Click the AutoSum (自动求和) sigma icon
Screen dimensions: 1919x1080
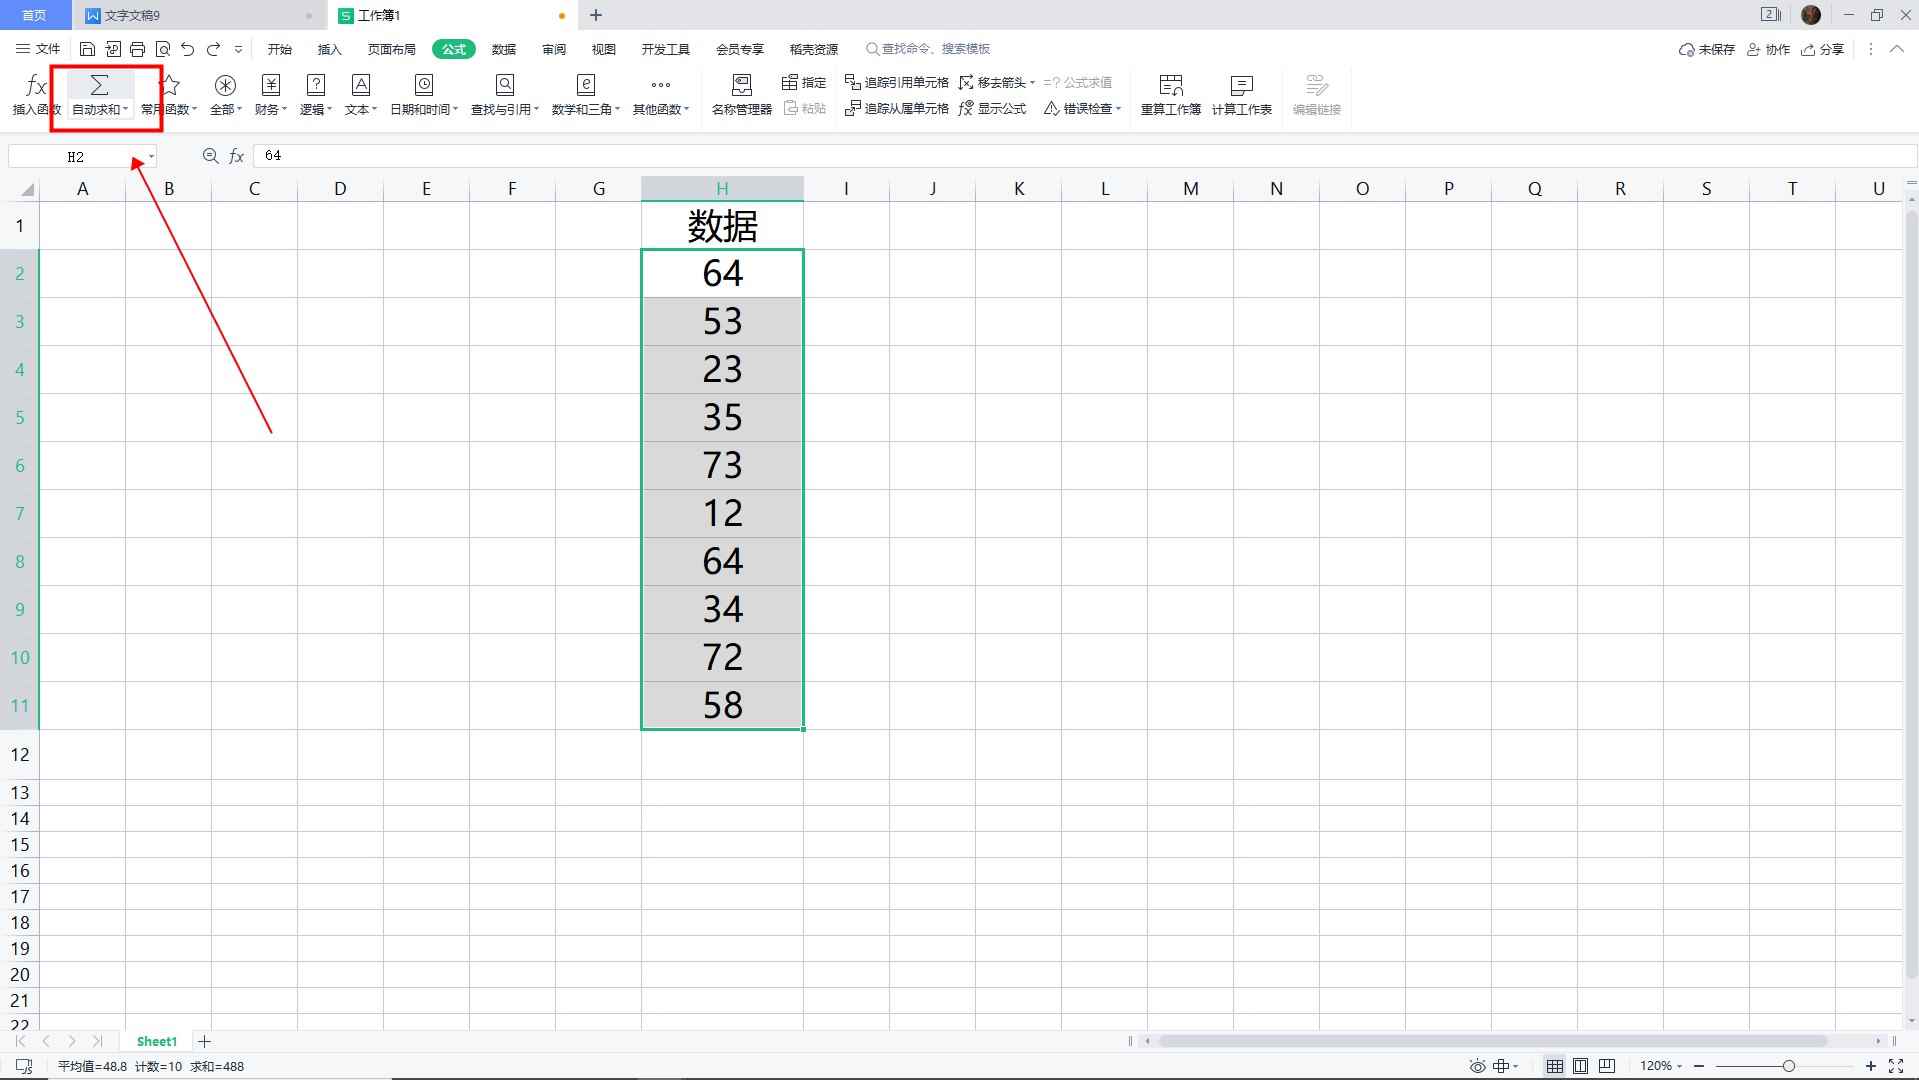pyautogui.click(x=99, y=85)
